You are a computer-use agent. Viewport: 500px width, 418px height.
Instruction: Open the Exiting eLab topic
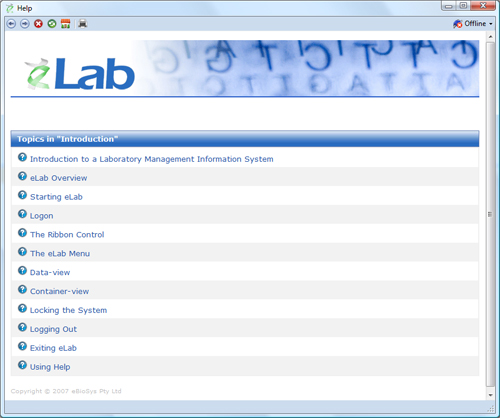[53, 348]
